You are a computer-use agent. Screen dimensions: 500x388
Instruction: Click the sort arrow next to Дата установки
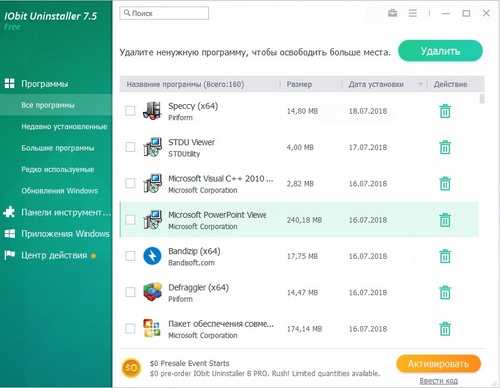(420, 84)
